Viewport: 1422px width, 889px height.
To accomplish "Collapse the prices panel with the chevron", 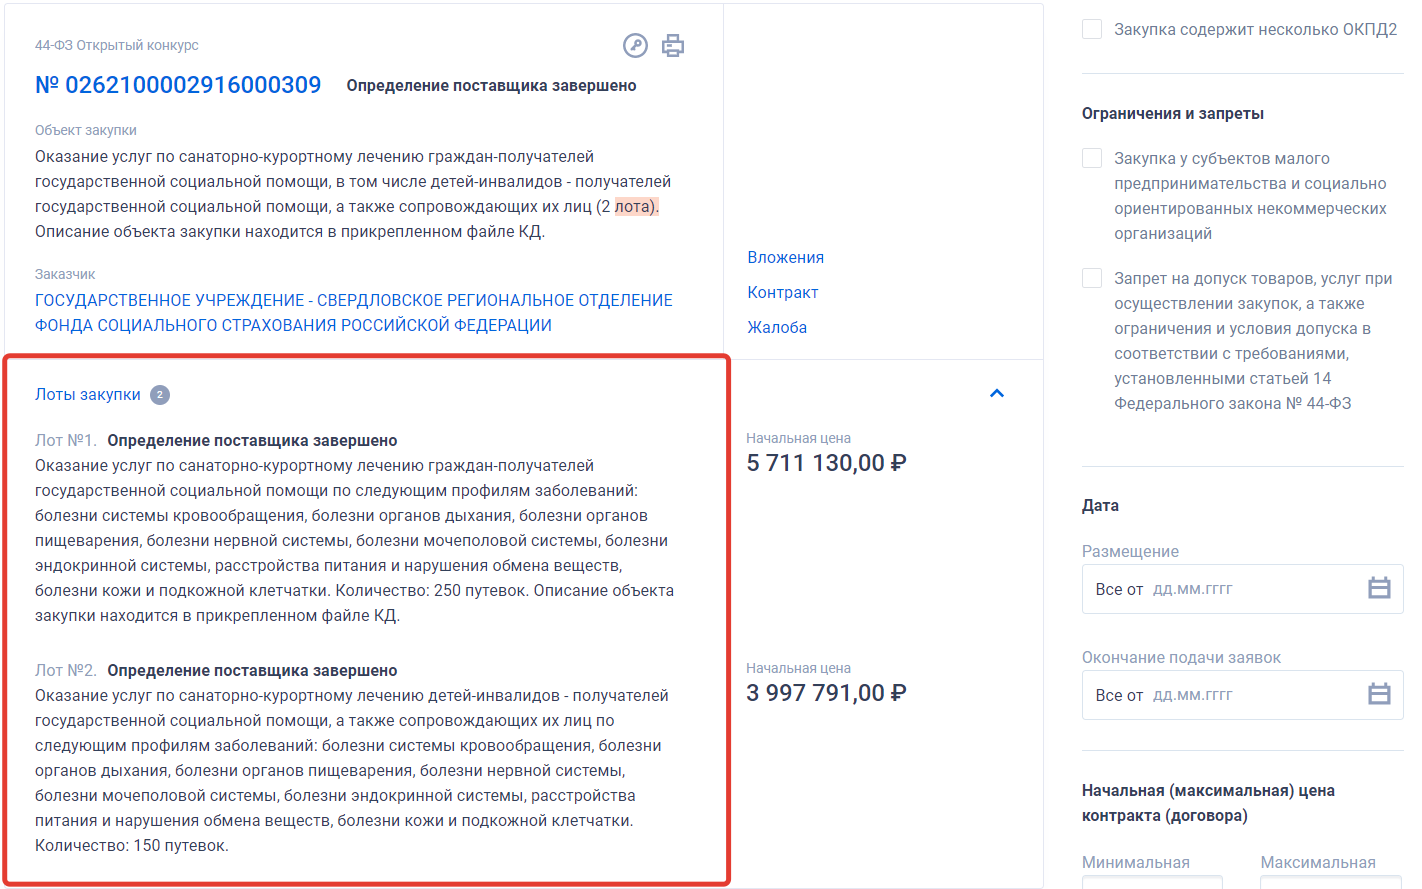I will point(996,393).
